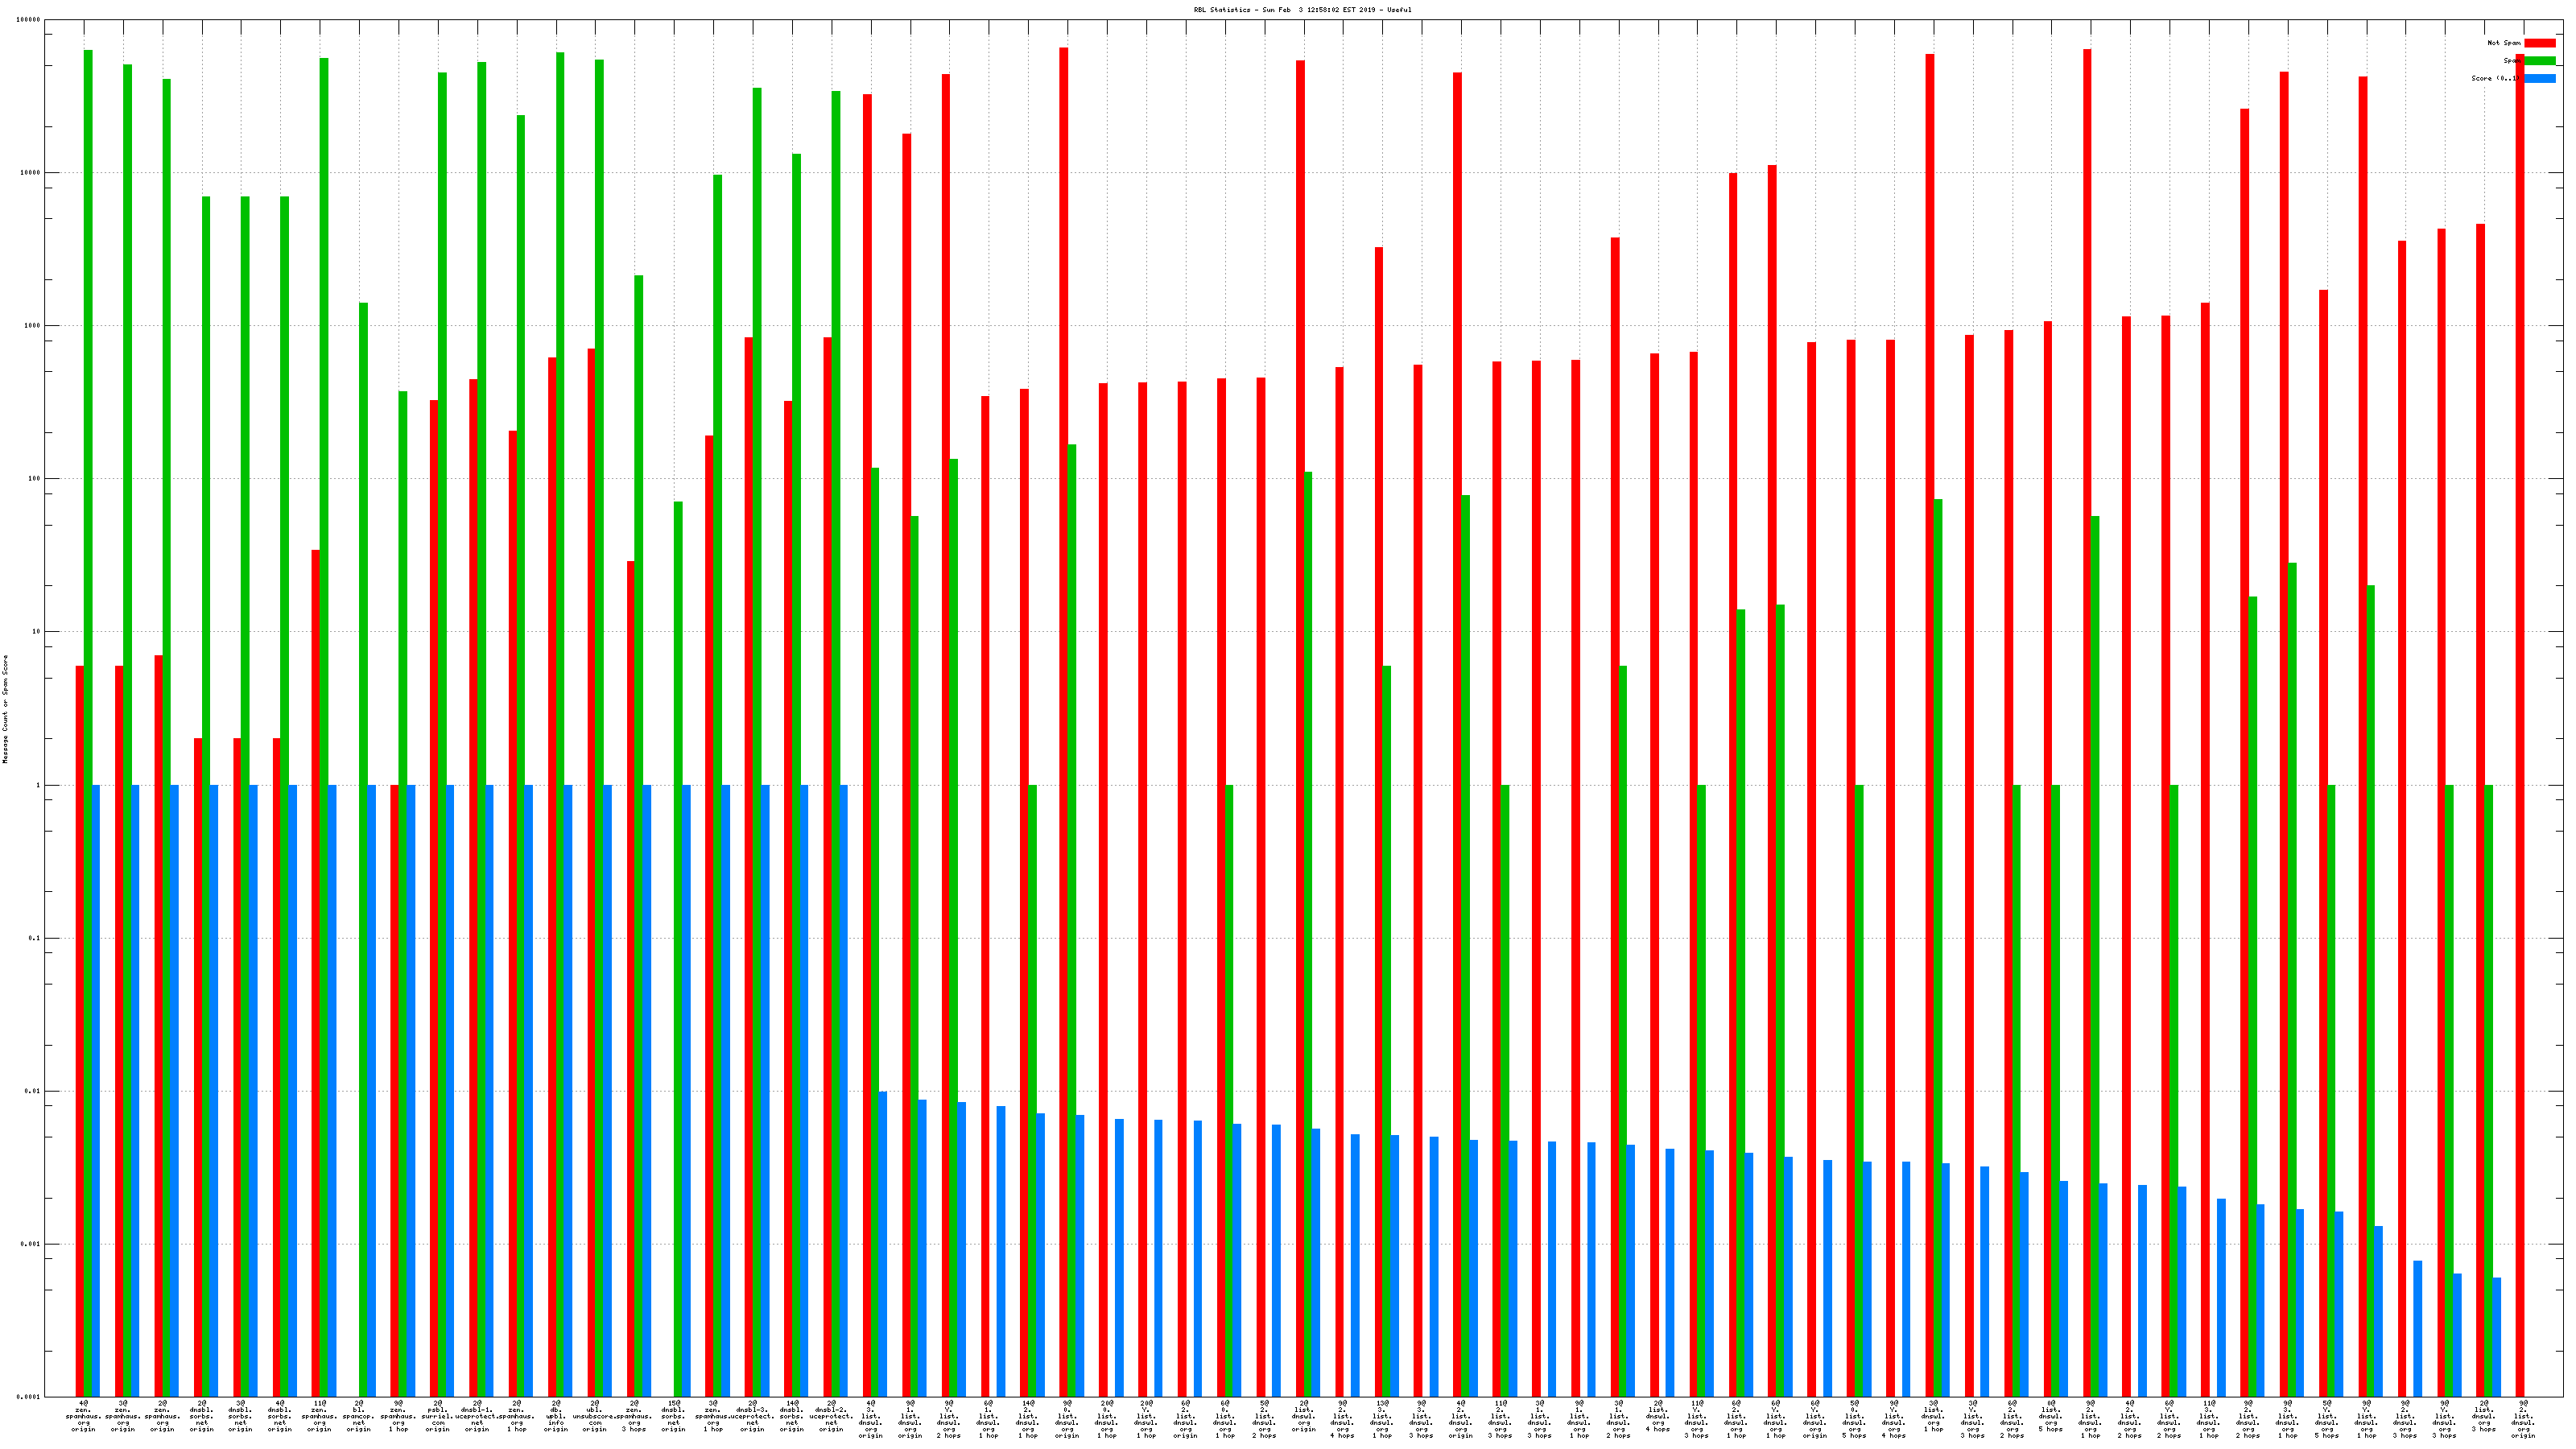Click the bl.spamcop.net origin axis label
The height and width of the screenshot is (1449, 2576).
(359, 1417)
